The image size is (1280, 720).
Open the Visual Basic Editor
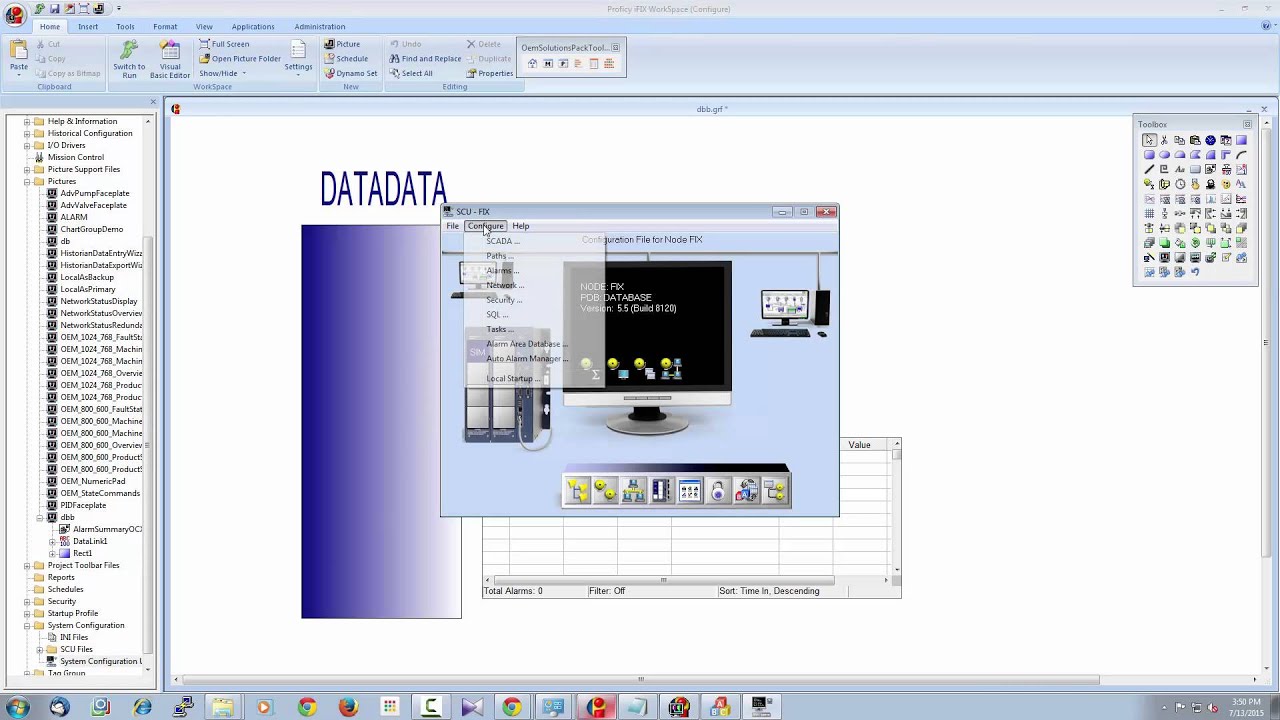click(170, 60)
